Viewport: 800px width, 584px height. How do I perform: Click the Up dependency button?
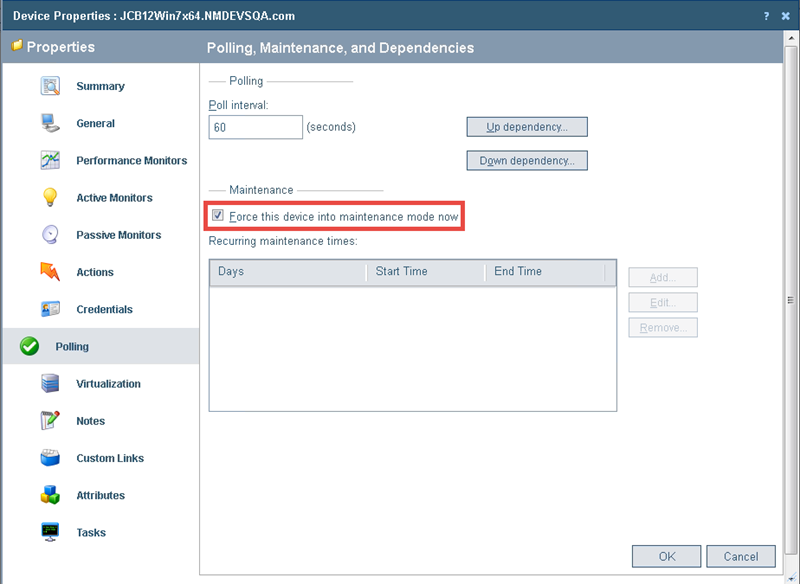[x=526, y=127]
